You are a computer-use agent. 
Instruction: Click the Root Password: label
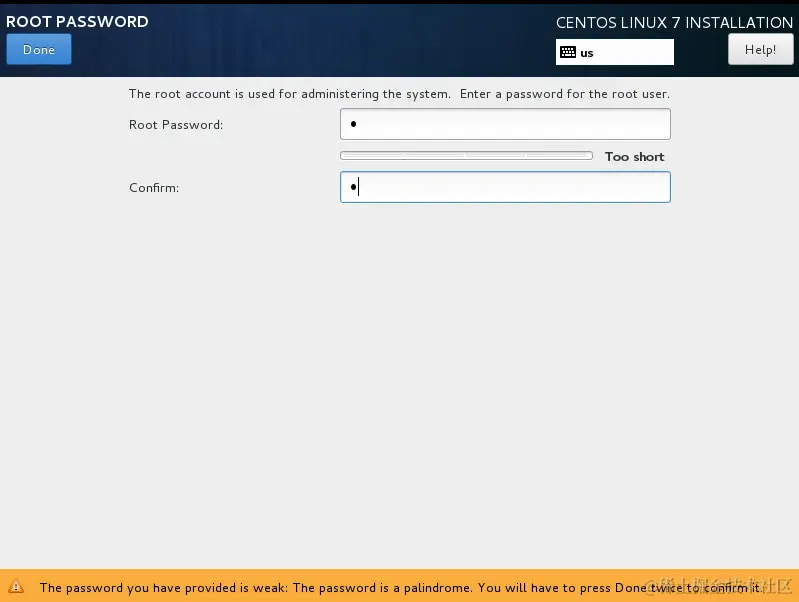[176, 125]
